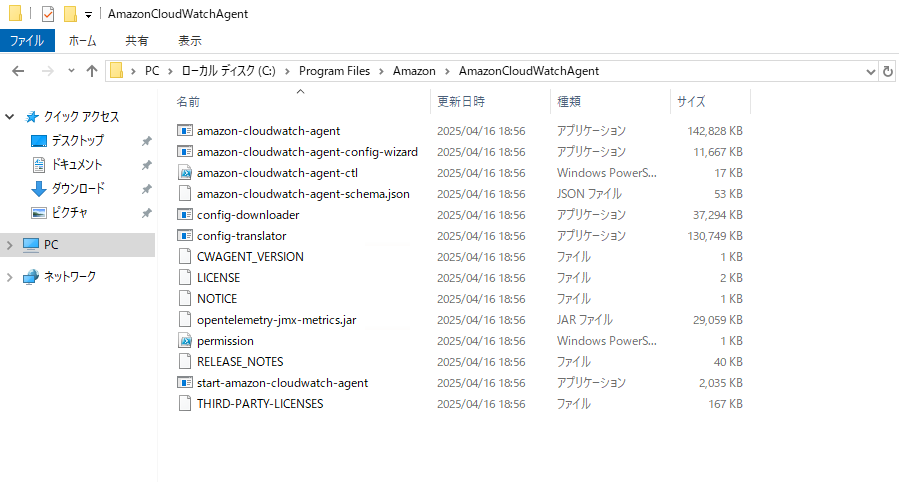Click the folder icon in address bar
The height and width of the screenshot is (482, 899).
pyautogui.click(x=116, y=71)
